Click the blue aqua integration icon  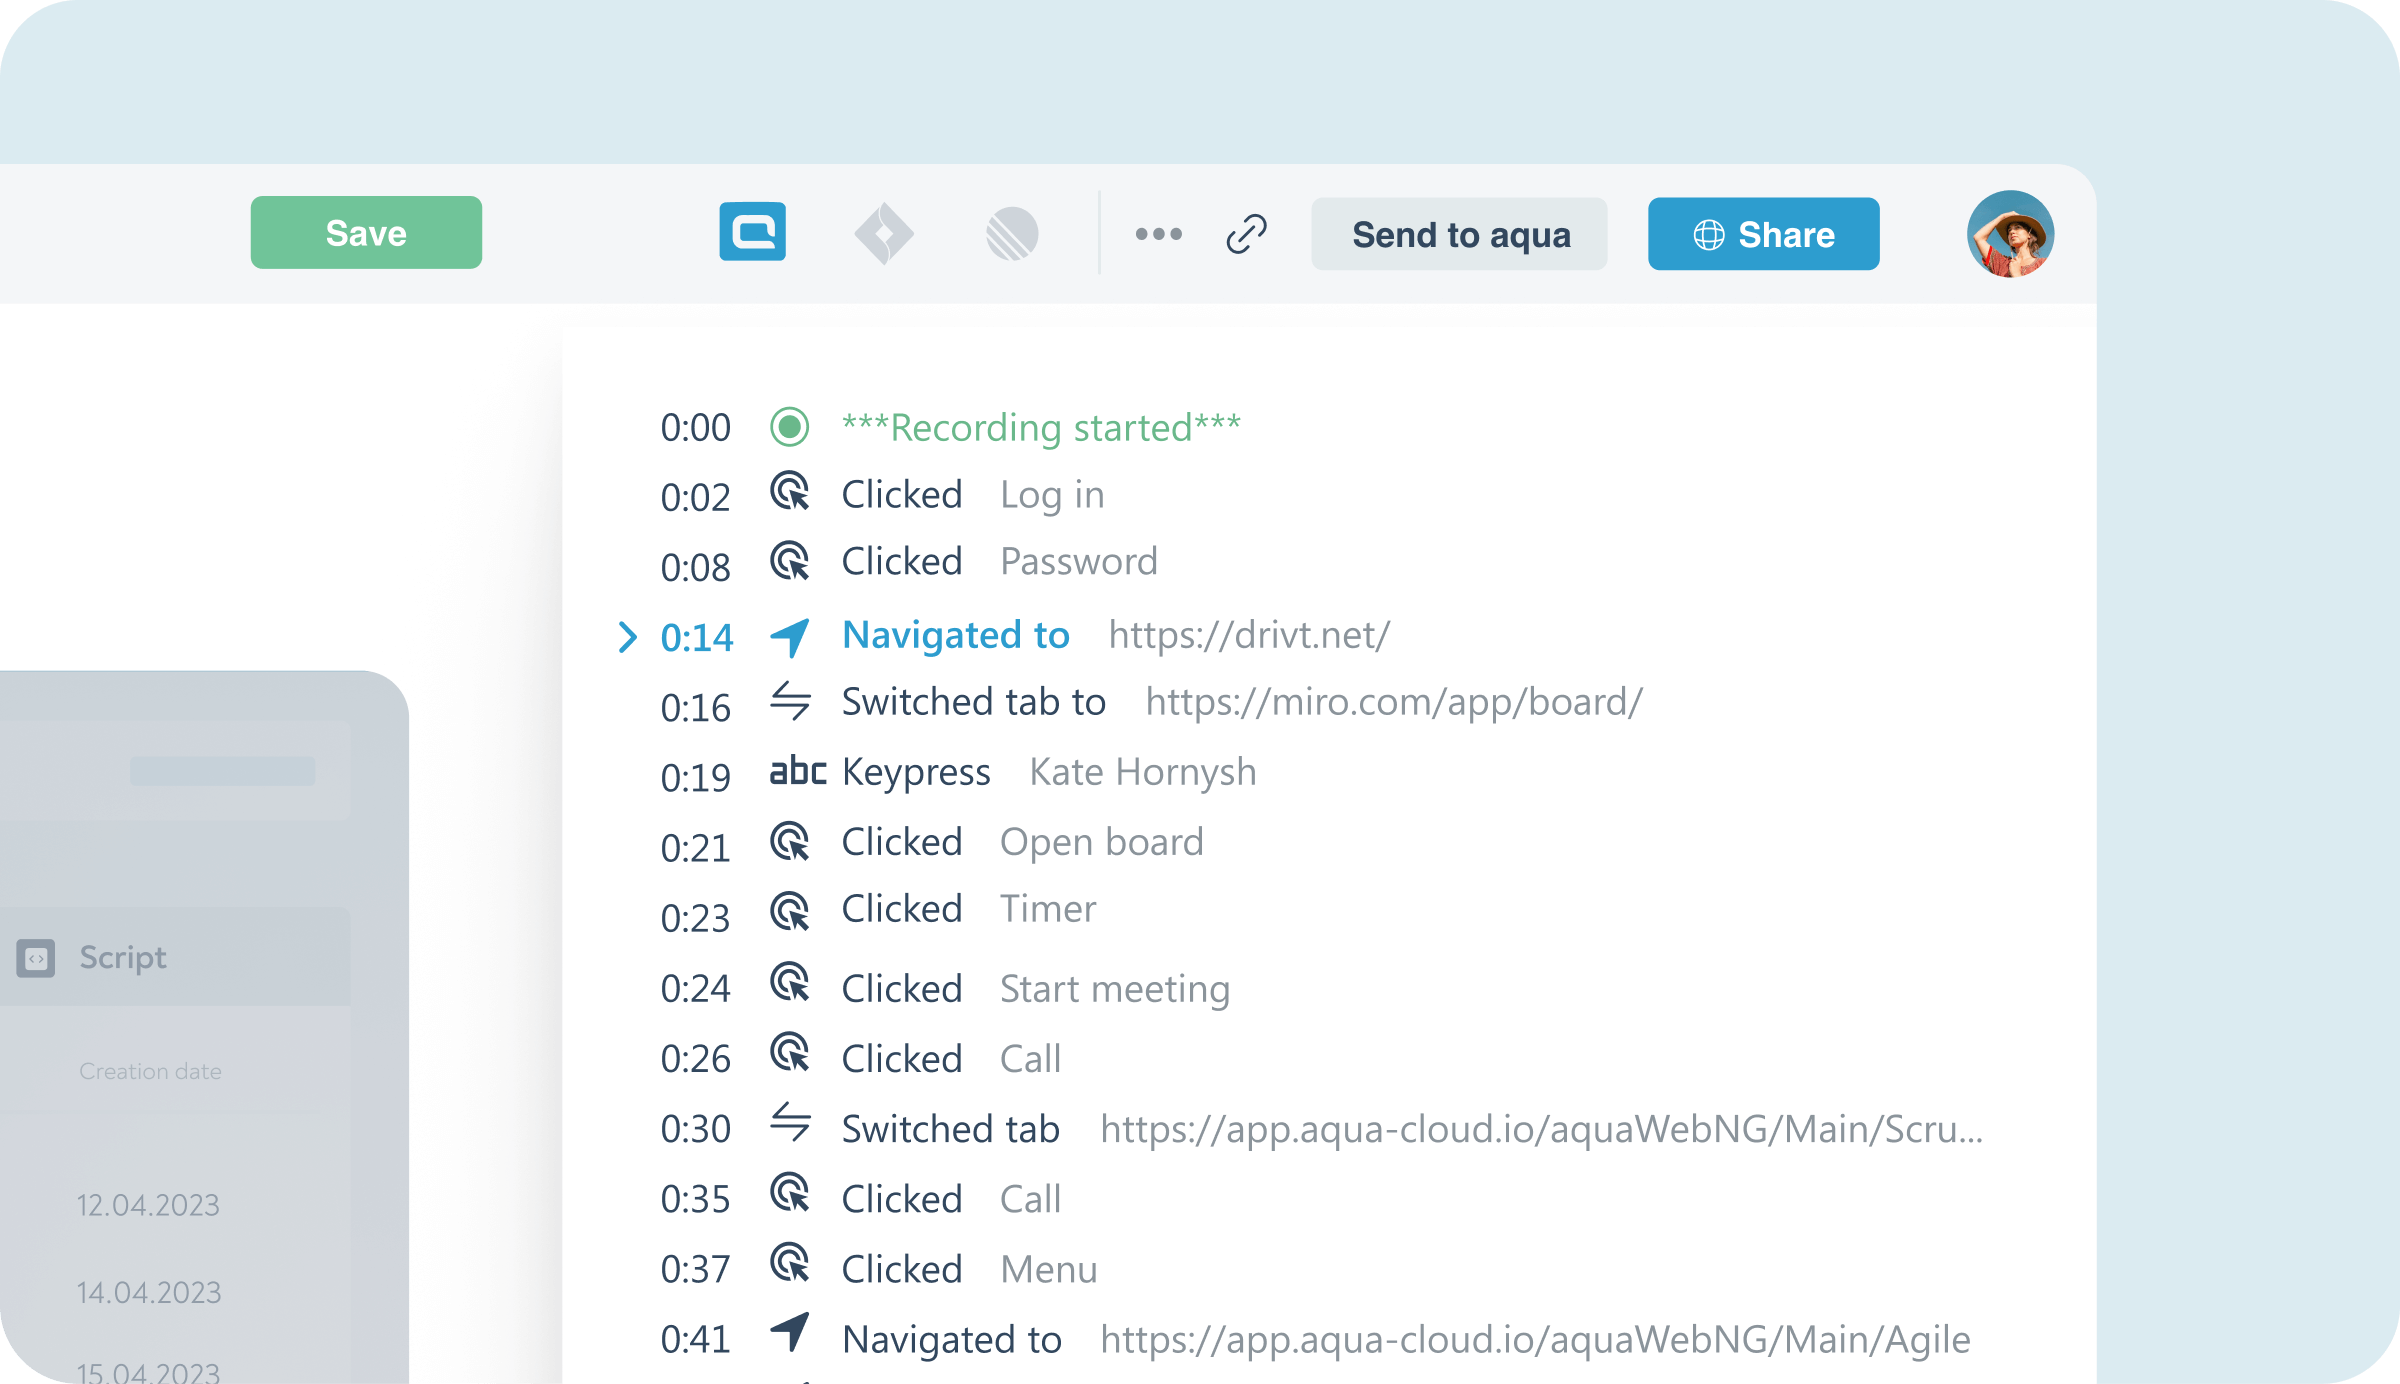click(752, 233)
